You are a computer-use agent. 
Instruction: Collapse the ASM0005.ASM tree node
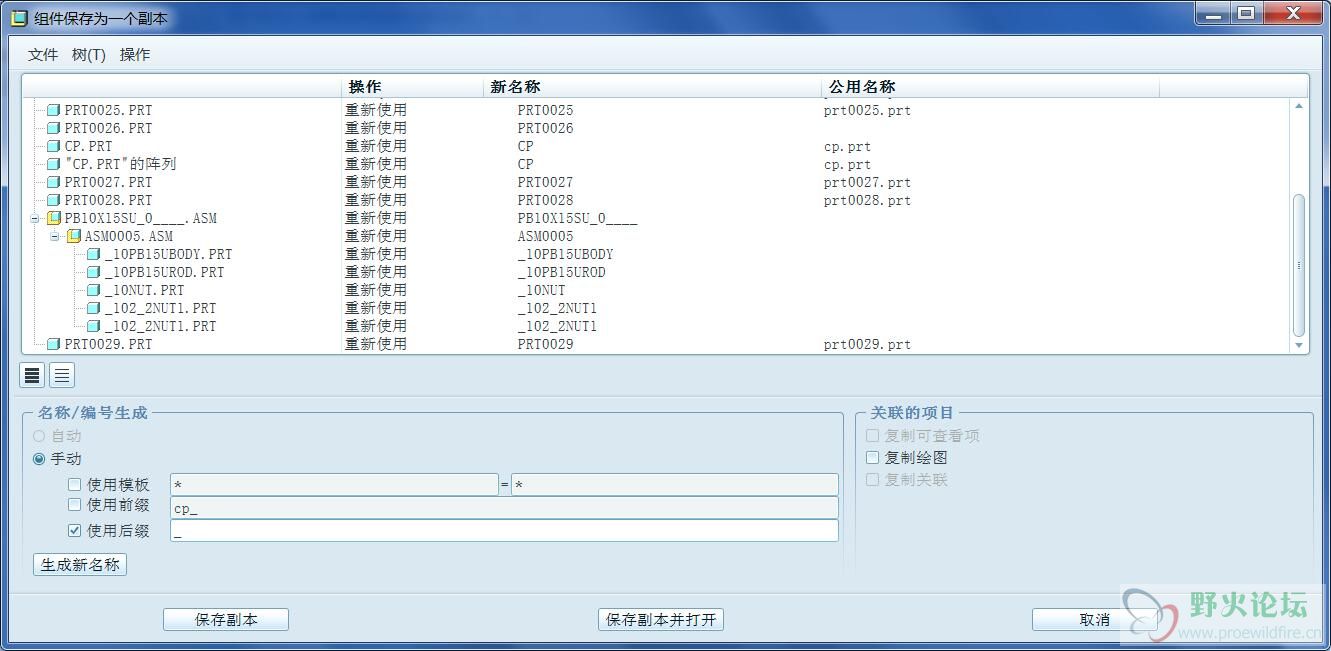55,236
